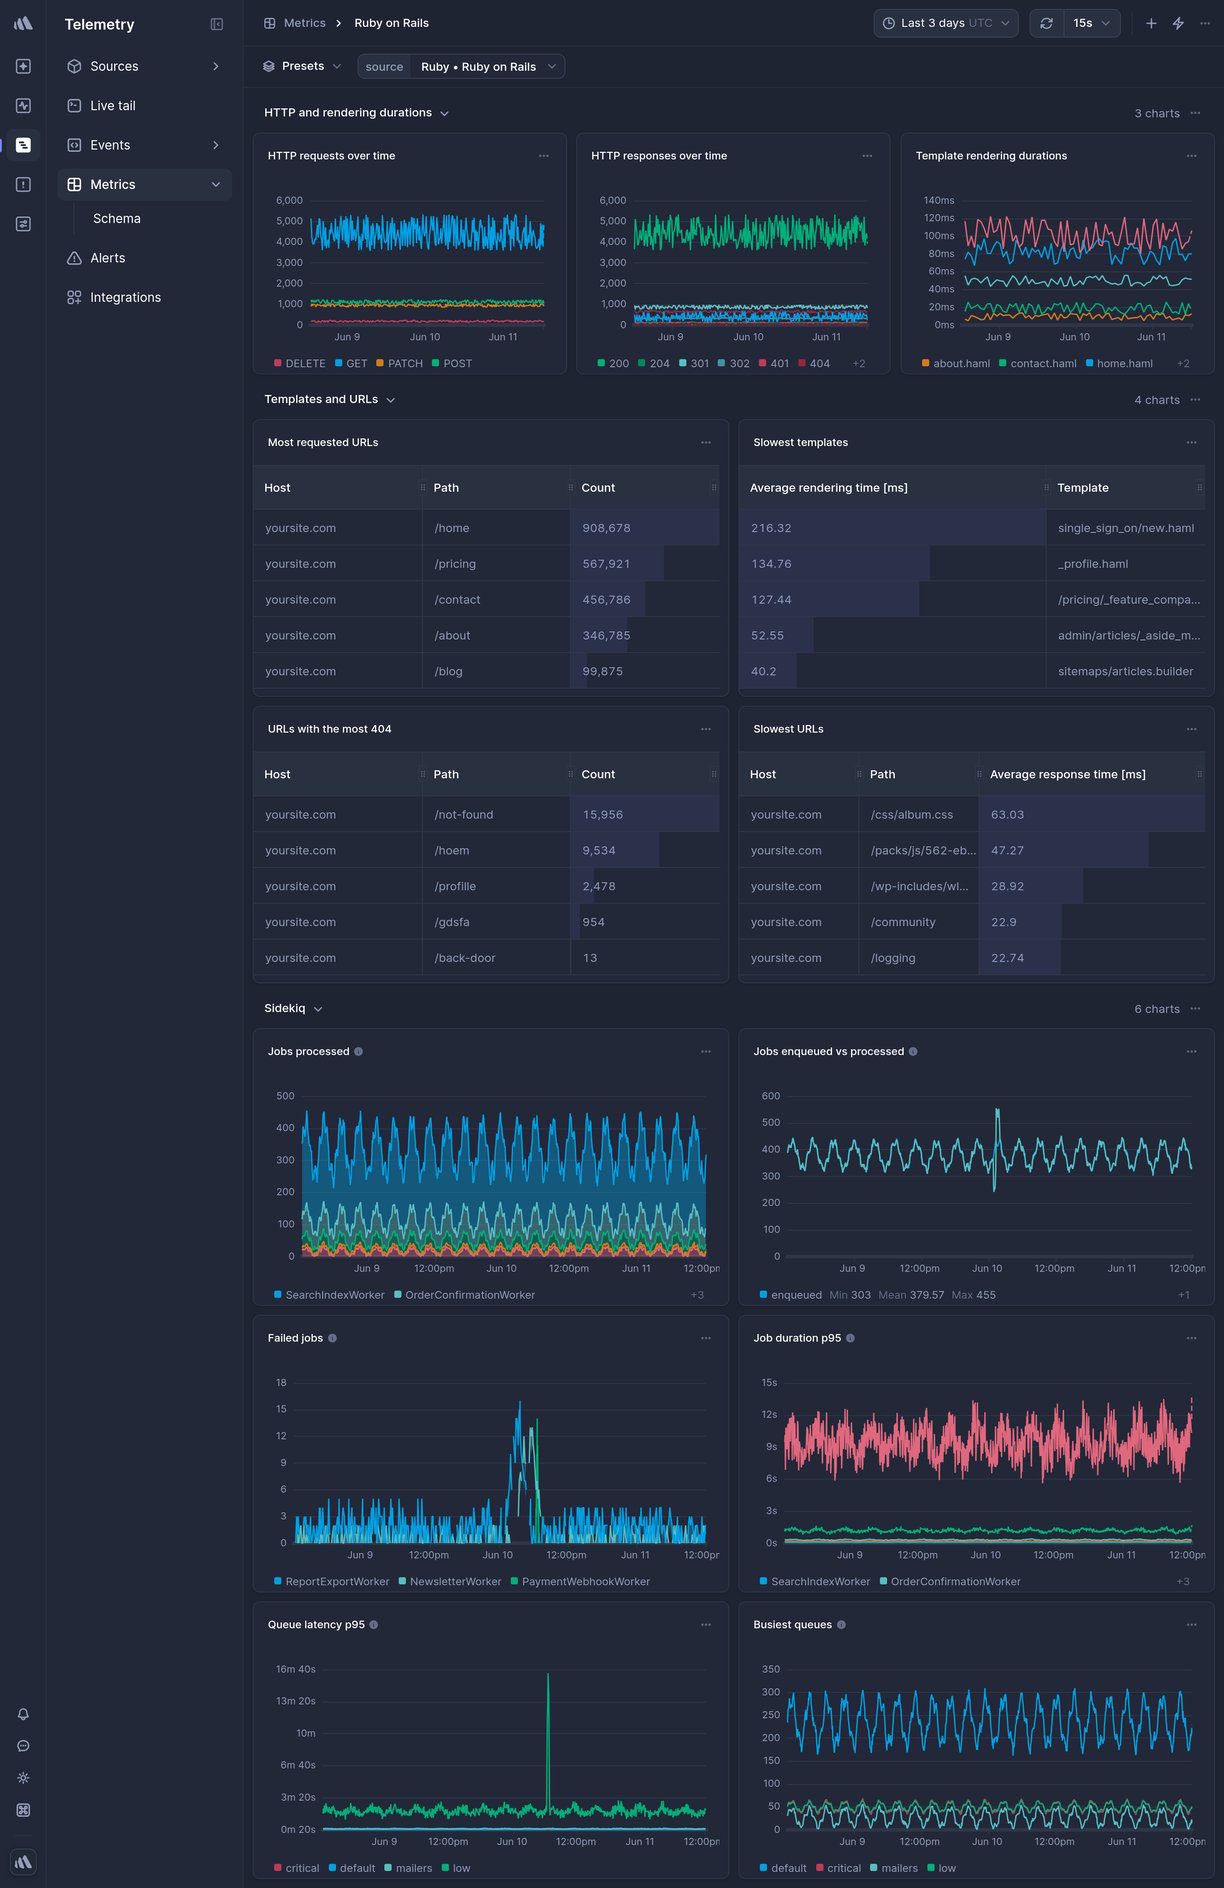Click the /not-found path cell
This screenshot has width=1224, height=1888.
click(496, 815)
